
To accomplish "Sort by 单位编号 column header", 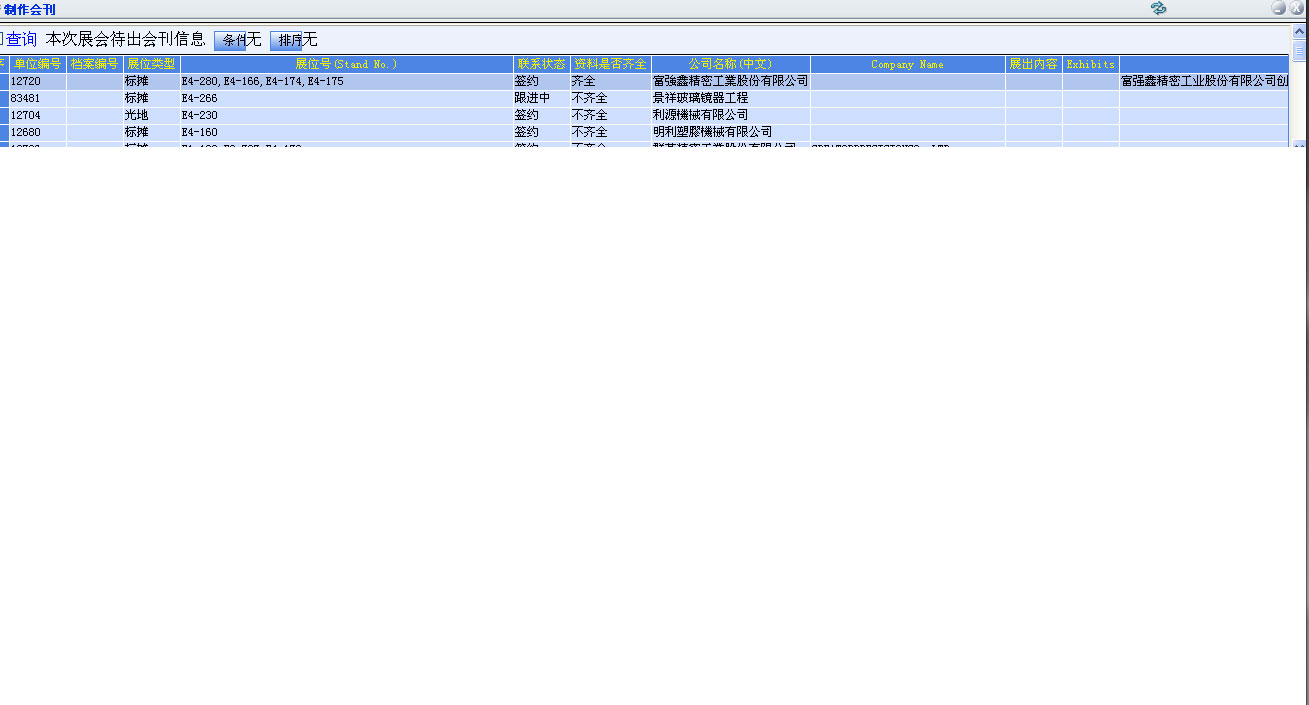I will [38, 64].
